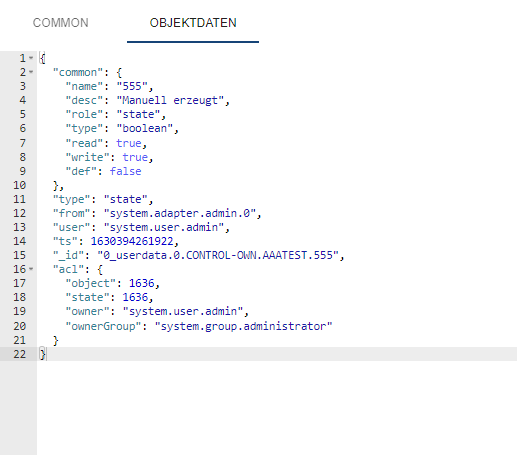This screenshot has width=517, height=455.
Task: Click the "name": "555" line
Action: (109, 86)
